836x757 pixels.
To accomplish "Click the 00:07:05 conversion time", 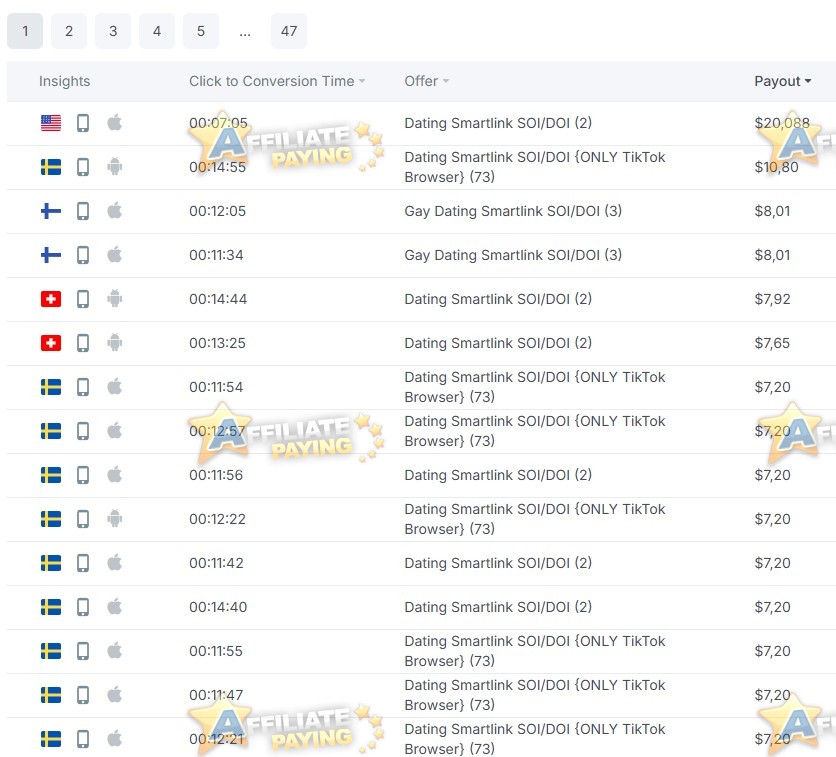I will click(x=218, y=123).
